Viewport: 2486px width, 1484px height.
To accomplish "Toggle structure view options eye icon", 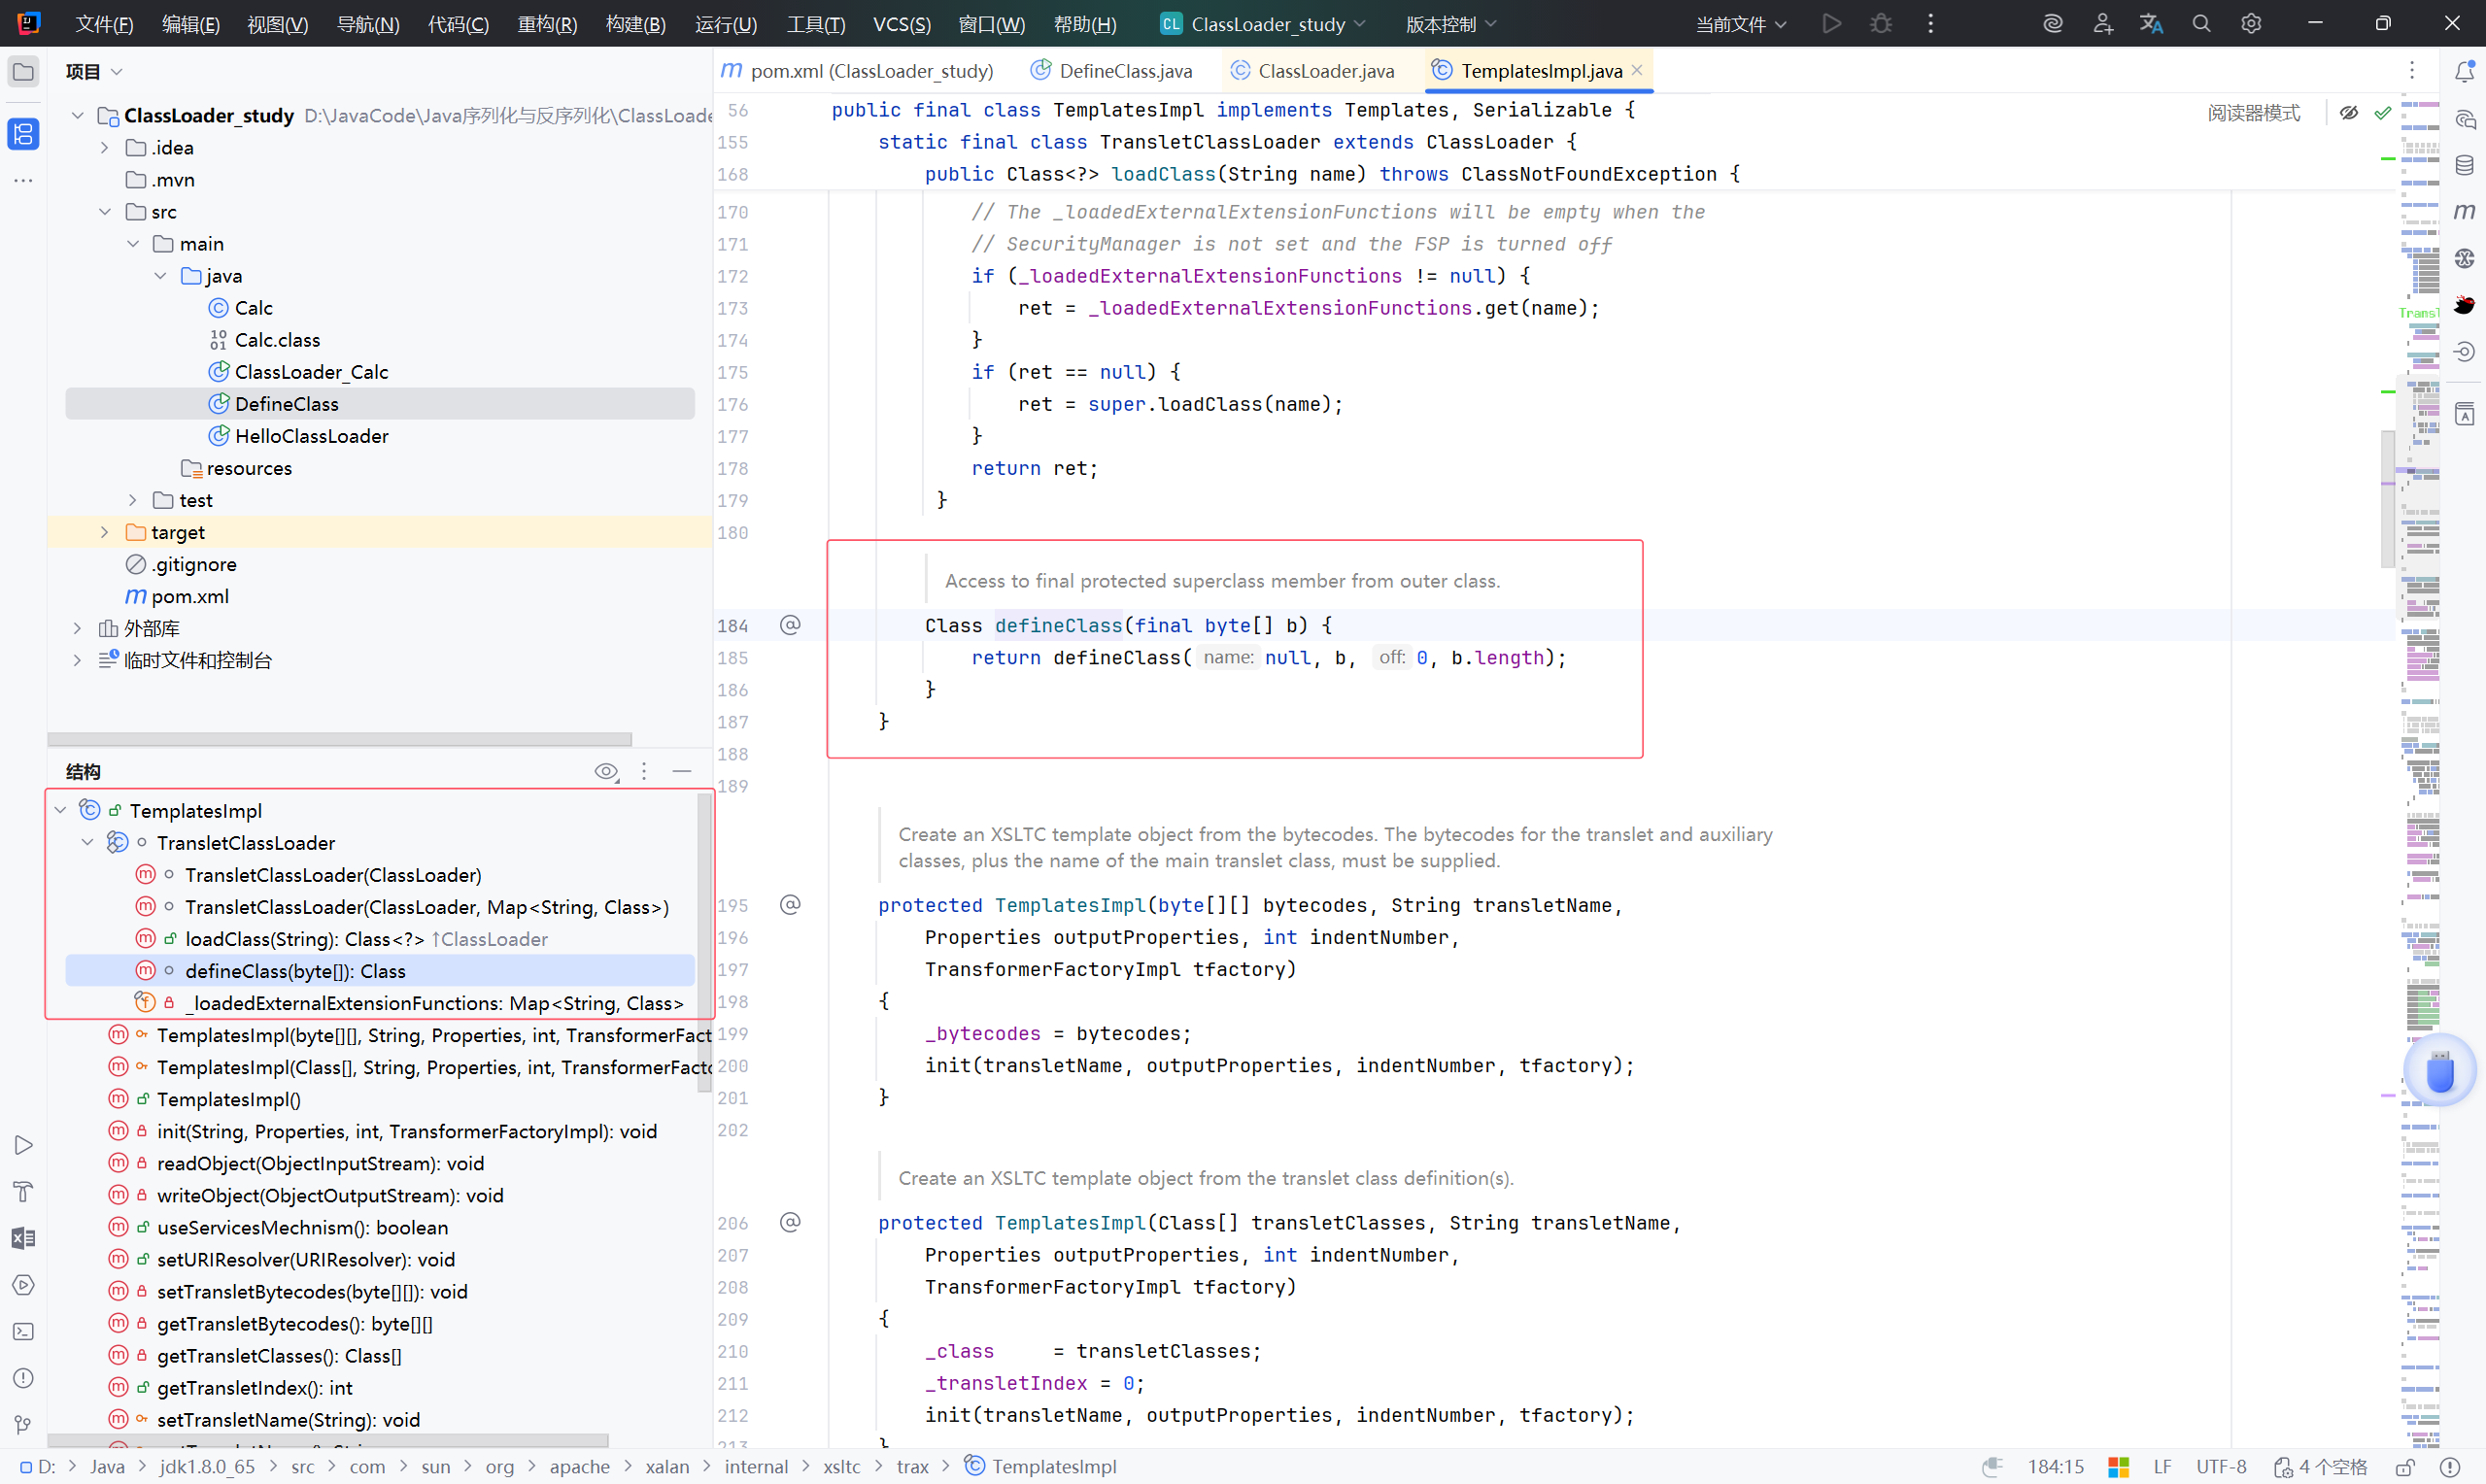I will pos(606,771).
